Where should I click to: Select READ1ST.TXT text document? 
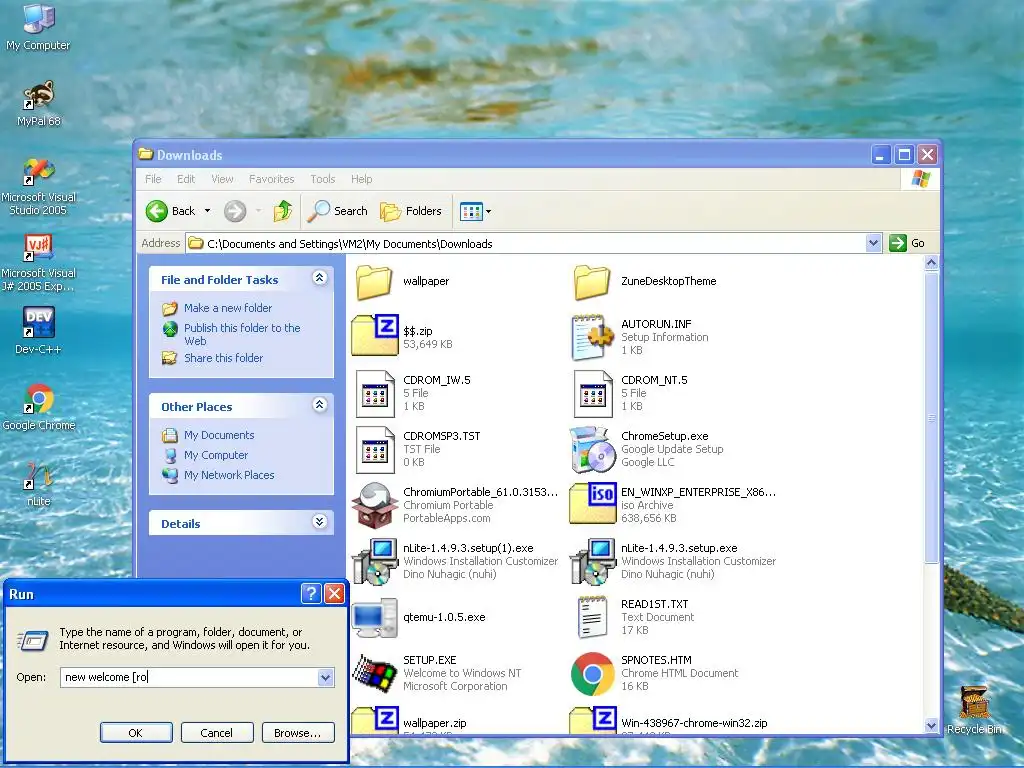[x=635, y=617]
